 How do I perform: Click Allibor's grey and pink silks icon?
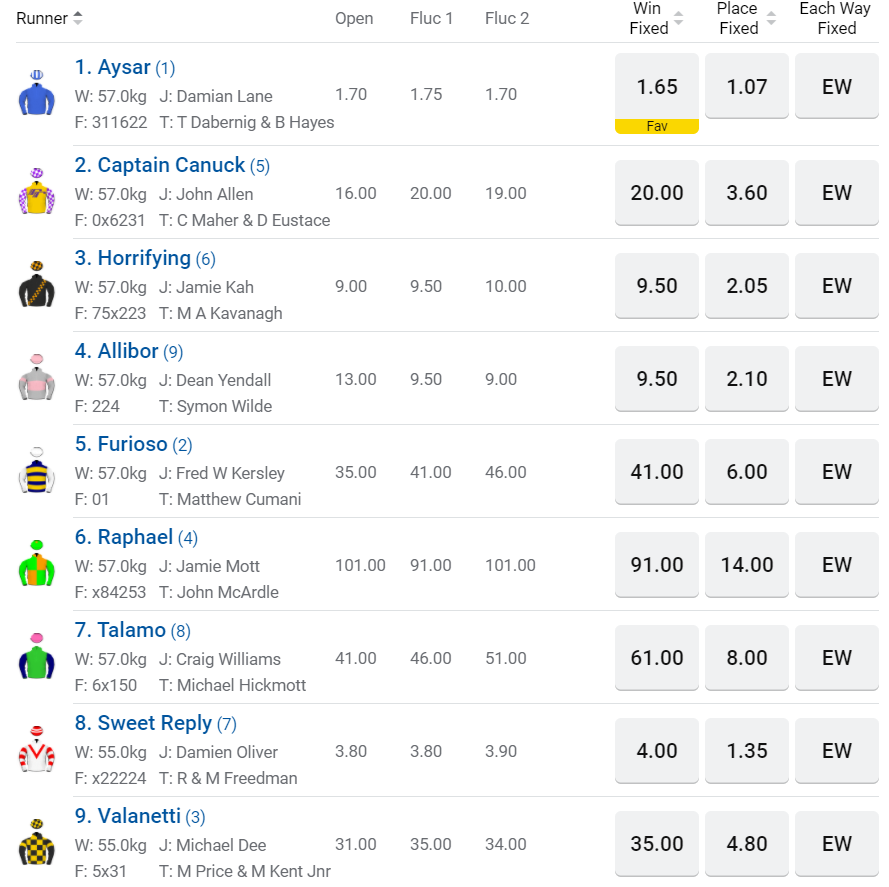[37, 378]
